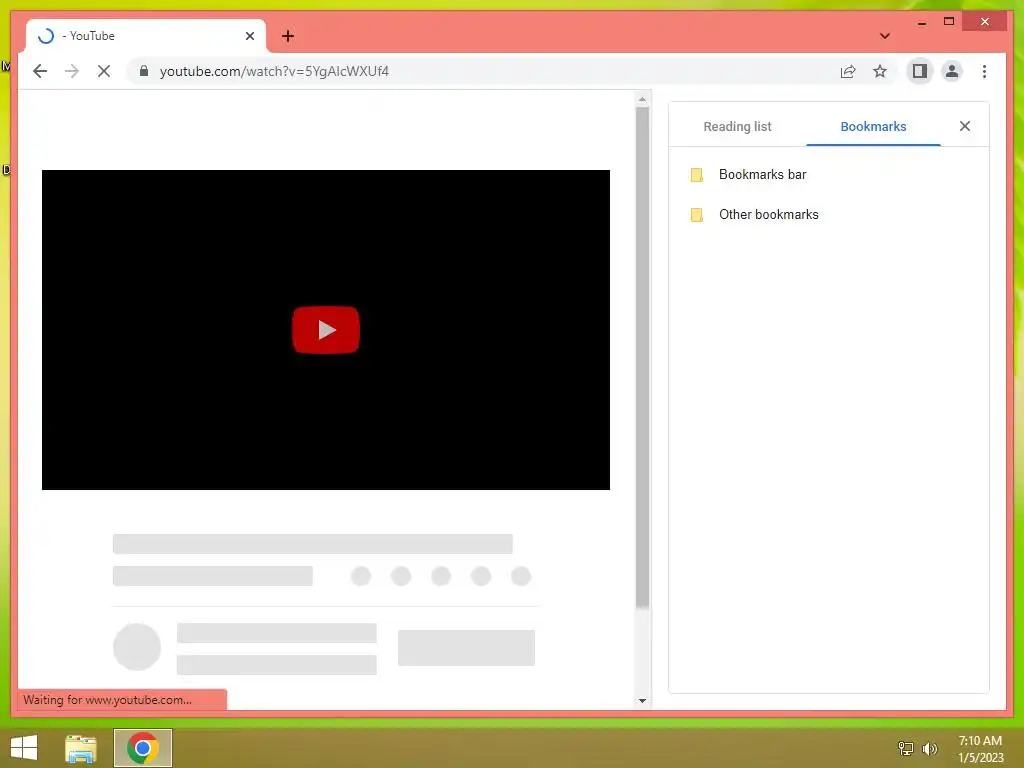Select the Bookmarks tab in side panel
The height and width of the screenshot is (768, 1024).
[x=873, y=127]
